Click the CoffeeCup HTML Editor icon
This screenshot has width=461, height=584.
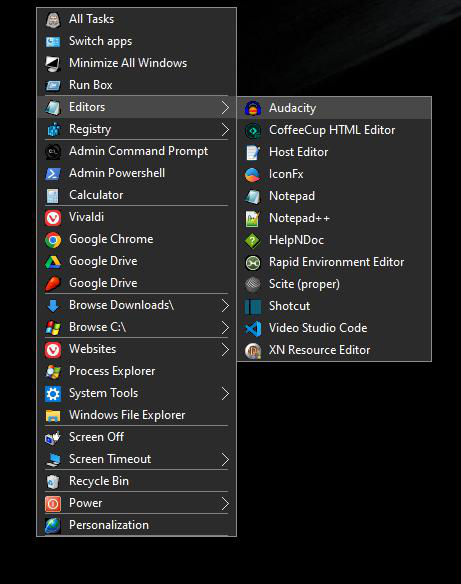coord(253,130)
